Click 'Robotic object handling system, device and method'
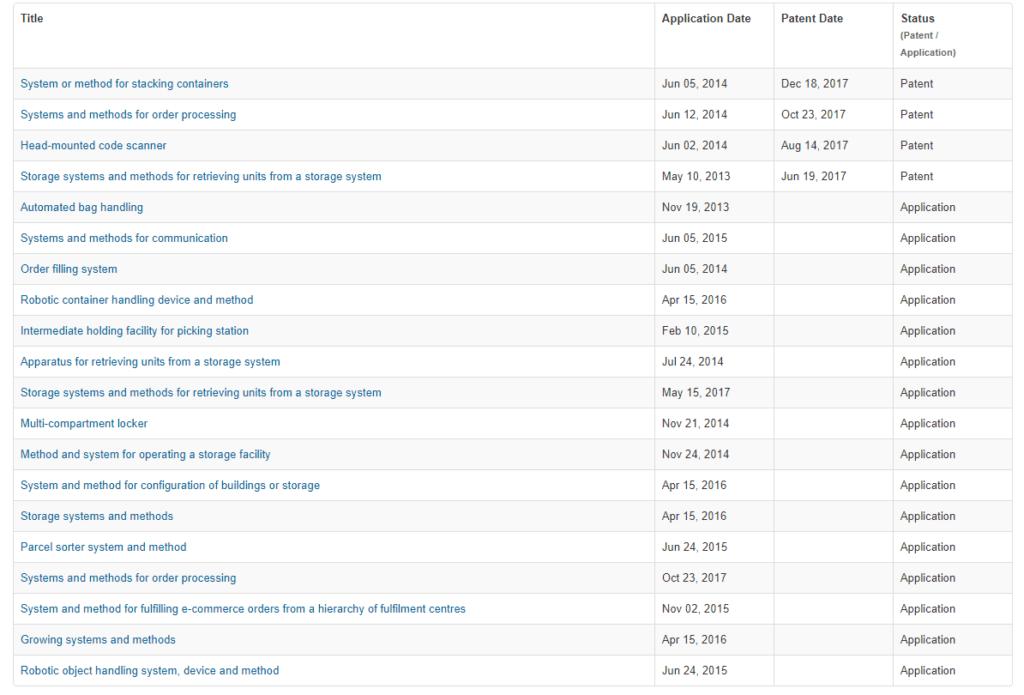The height and width of the screenshot is (695, 1024). 150,671
